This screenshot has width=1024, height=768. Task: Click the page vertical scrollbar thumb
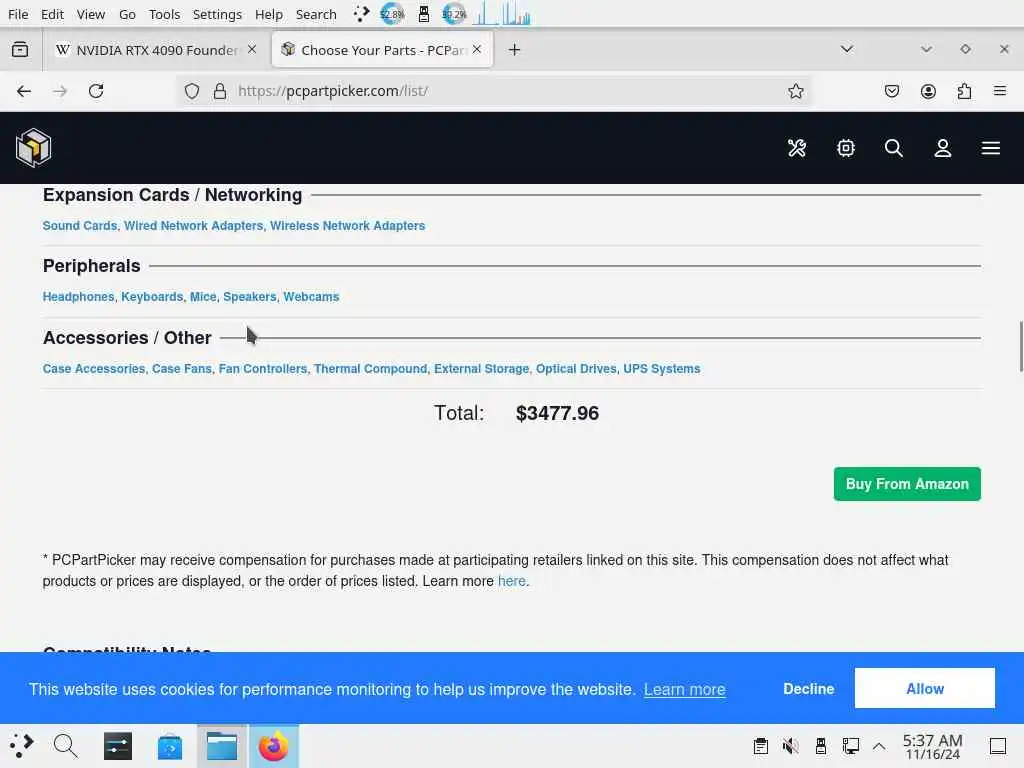pos(1021,347)
